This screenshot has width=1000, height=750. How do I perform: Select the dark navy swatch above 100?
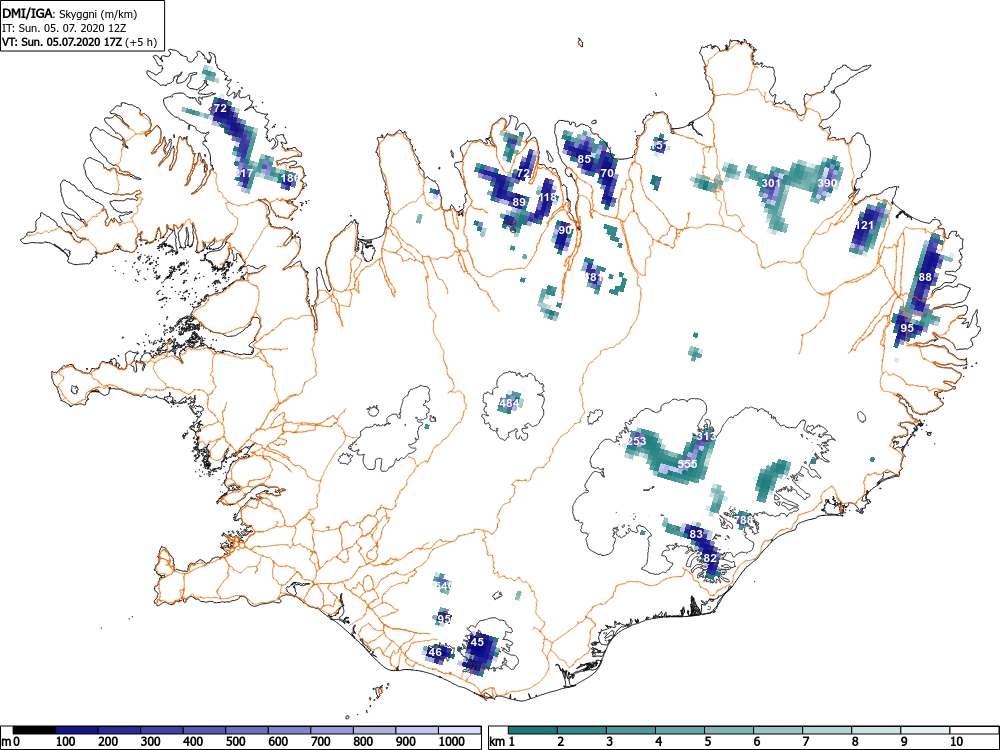[77, 730]
